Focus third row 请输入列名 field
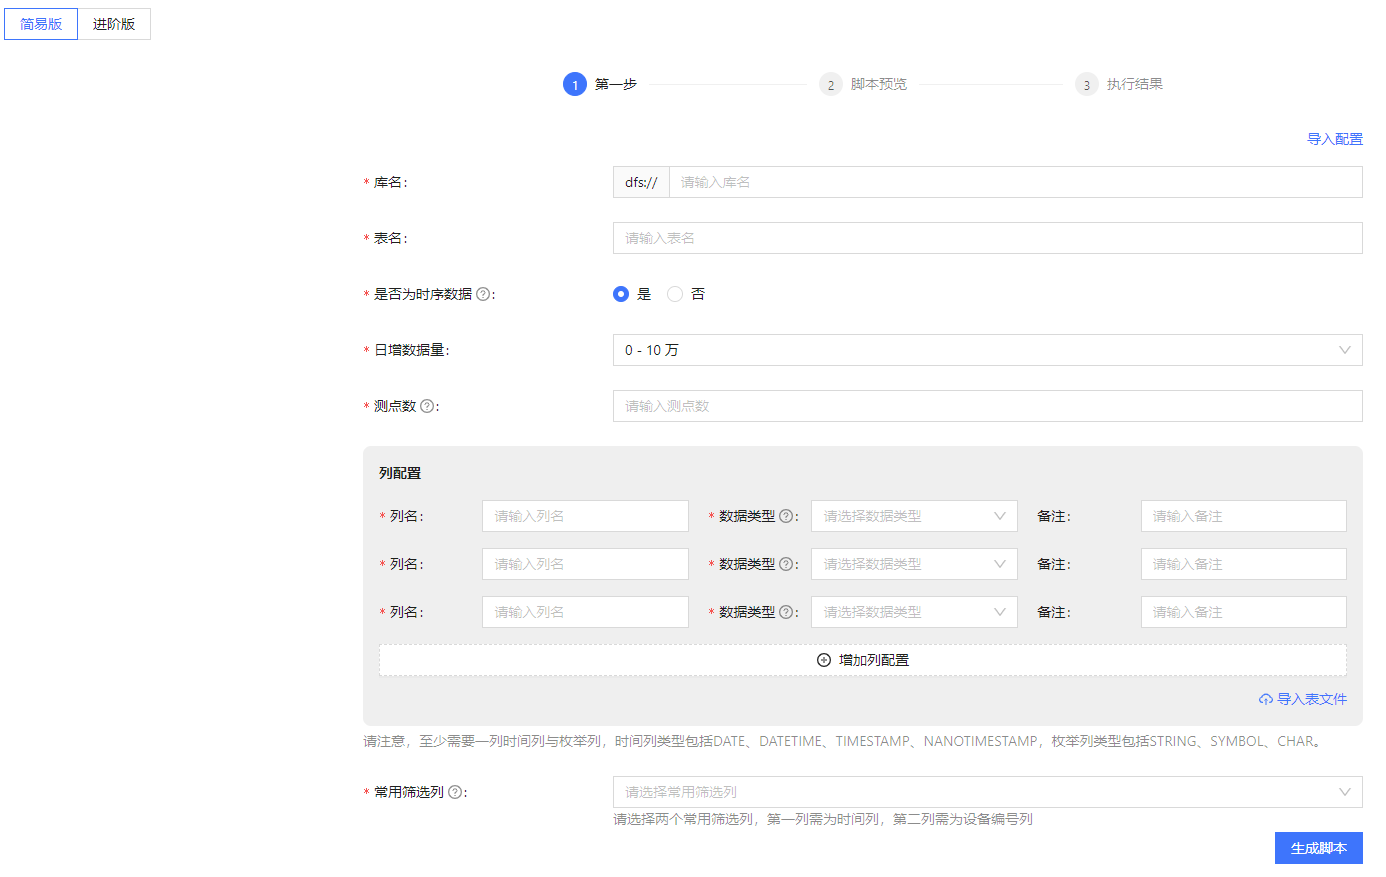This screenshot has width=1386, height=877. click(585, 612)
